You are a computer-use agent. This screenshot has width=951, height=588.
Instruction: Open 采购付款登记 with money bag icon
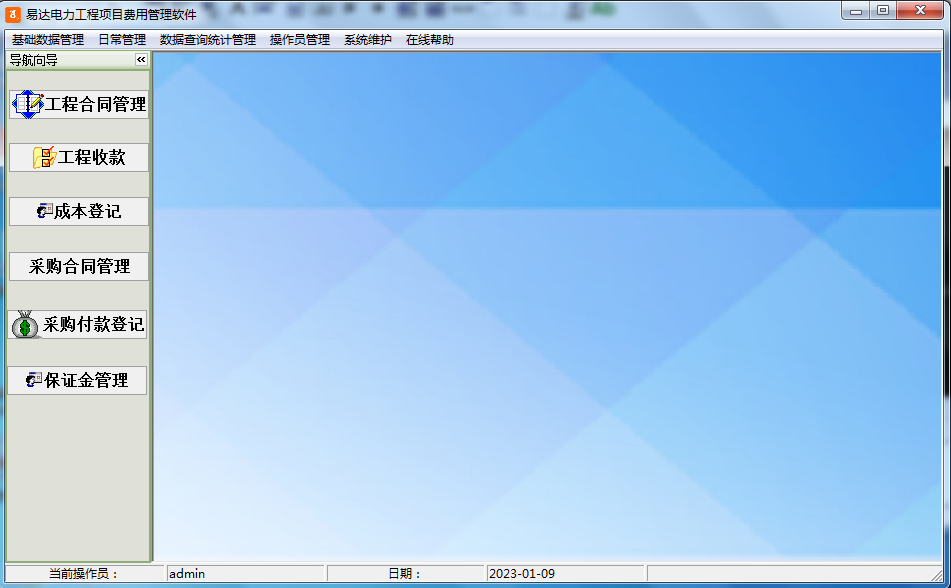pyautogui.click(x=78, y=324)
